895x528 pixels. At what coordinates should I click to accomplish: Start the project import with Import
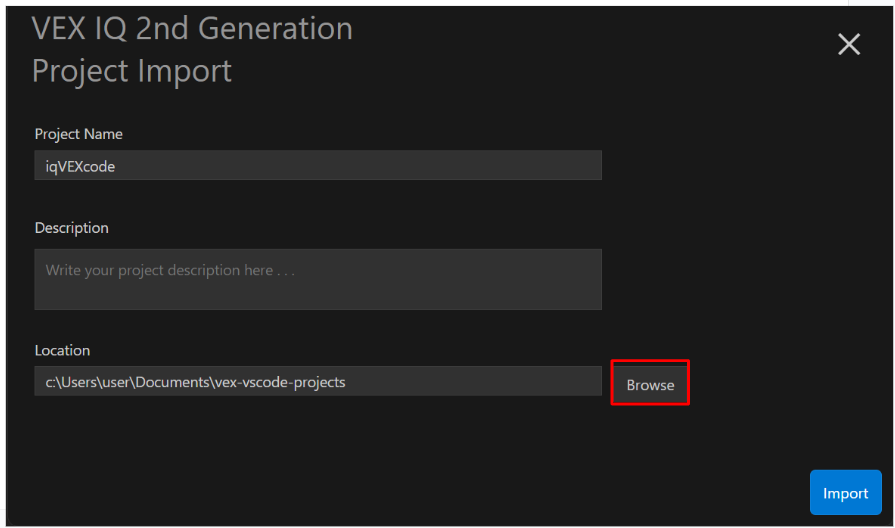coord(845,493)
